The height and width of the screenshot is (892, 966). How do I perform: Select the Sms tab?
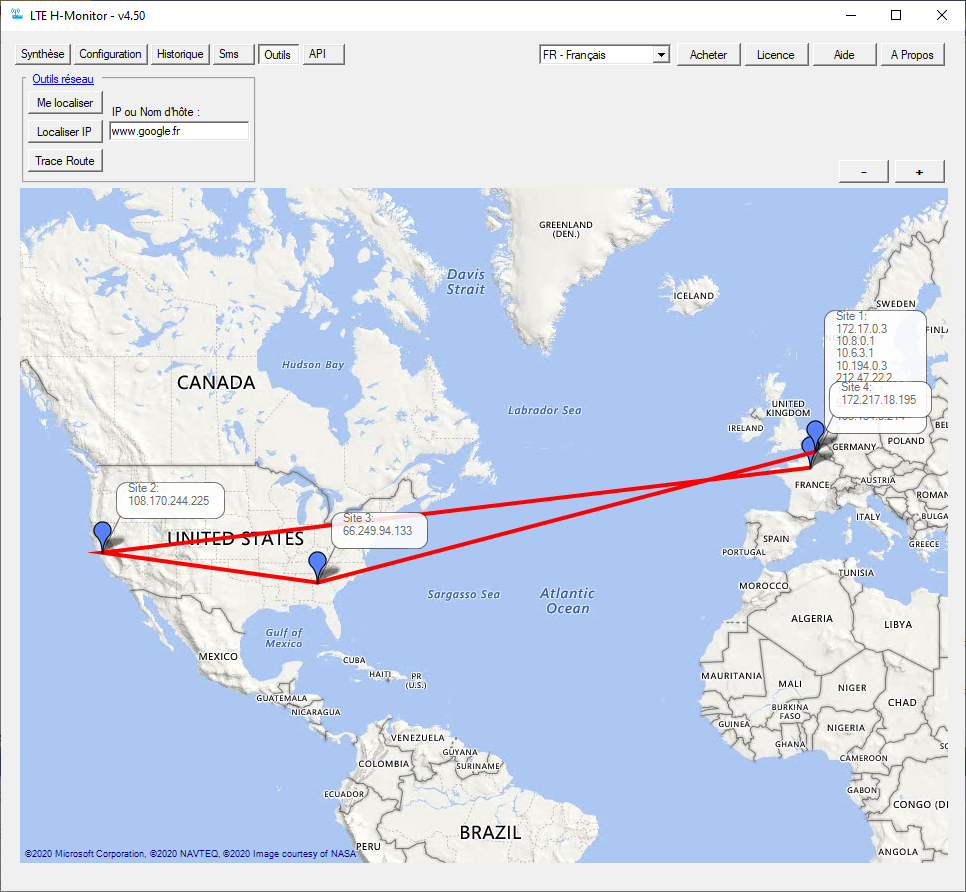tap(230, 54)
